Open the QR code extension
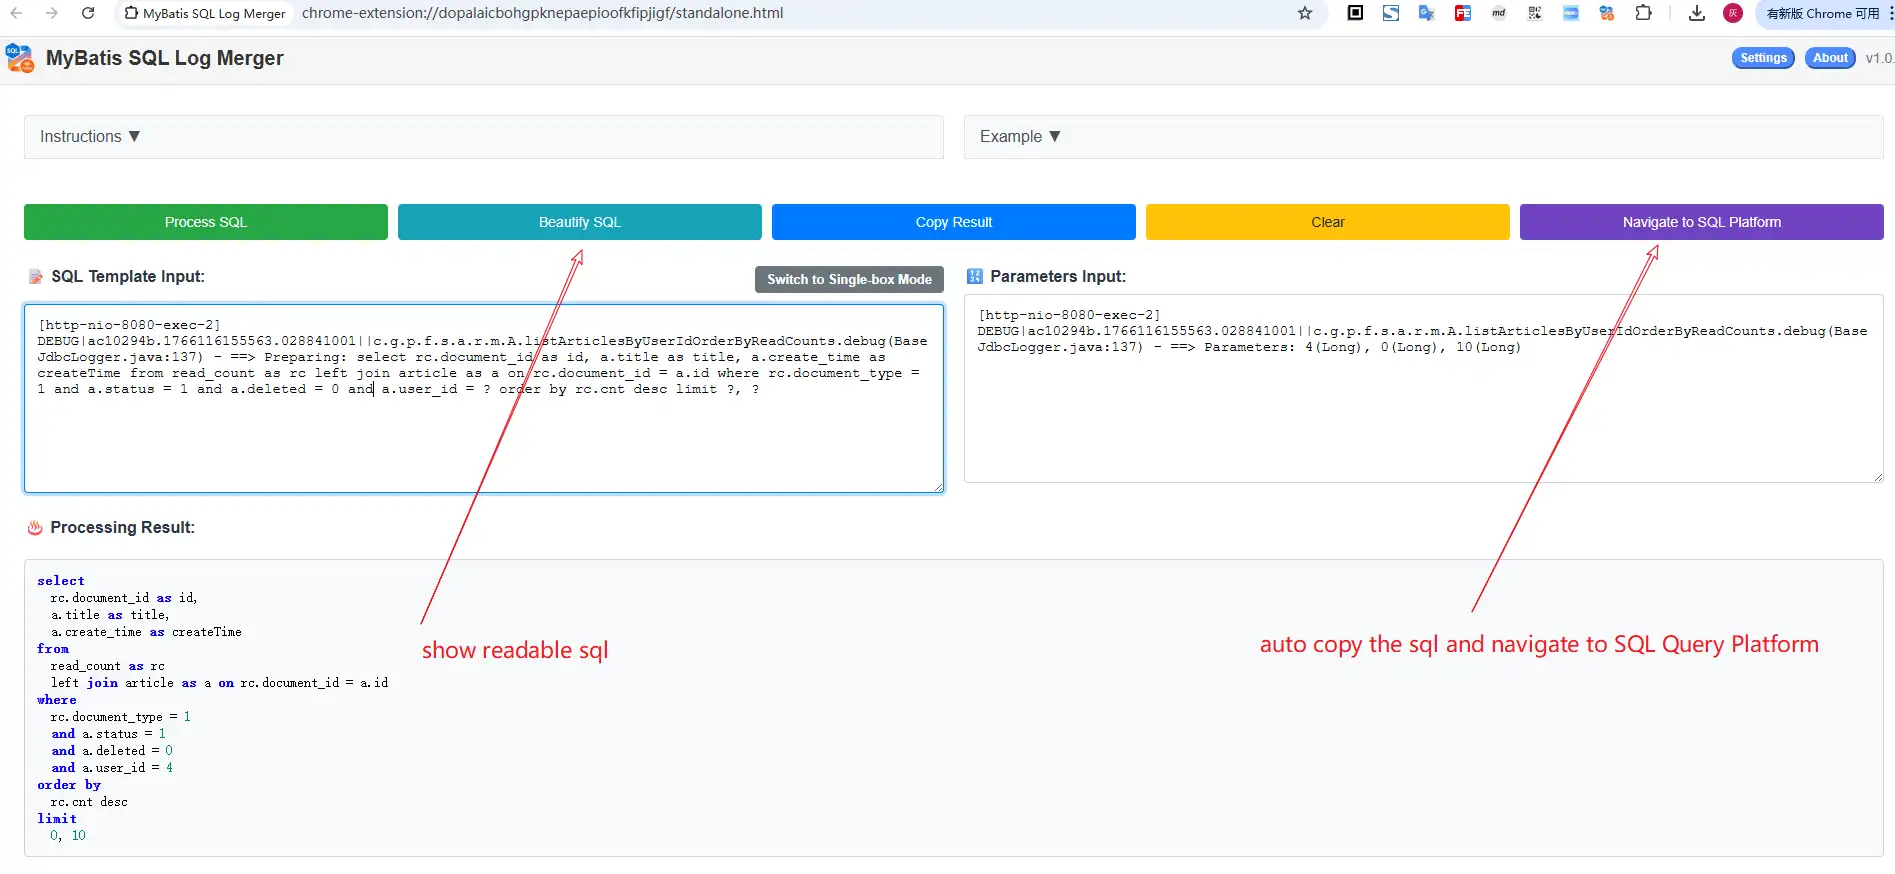The width and height of the screenshot is (1895, 874). (1535, 13)
